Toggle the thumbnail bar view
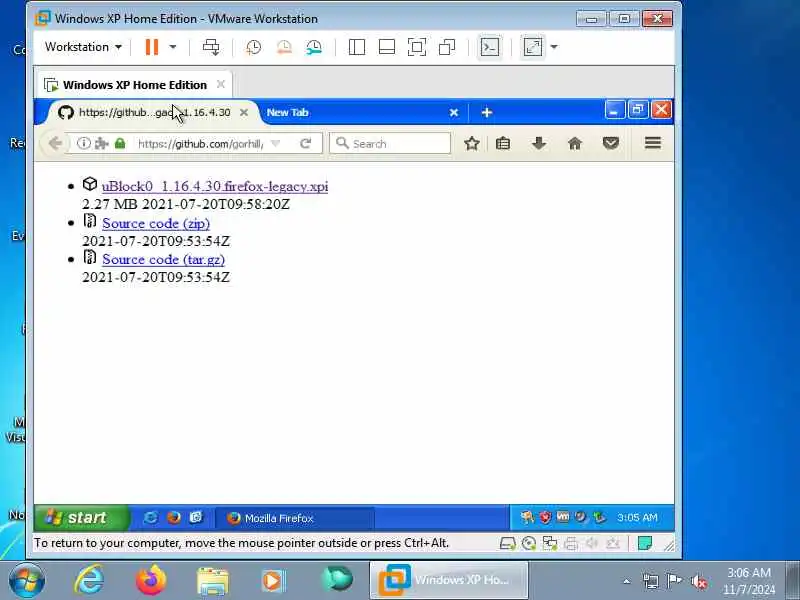Image resolution: width=800 pixels, height=600 pixels. pos(387,47)
